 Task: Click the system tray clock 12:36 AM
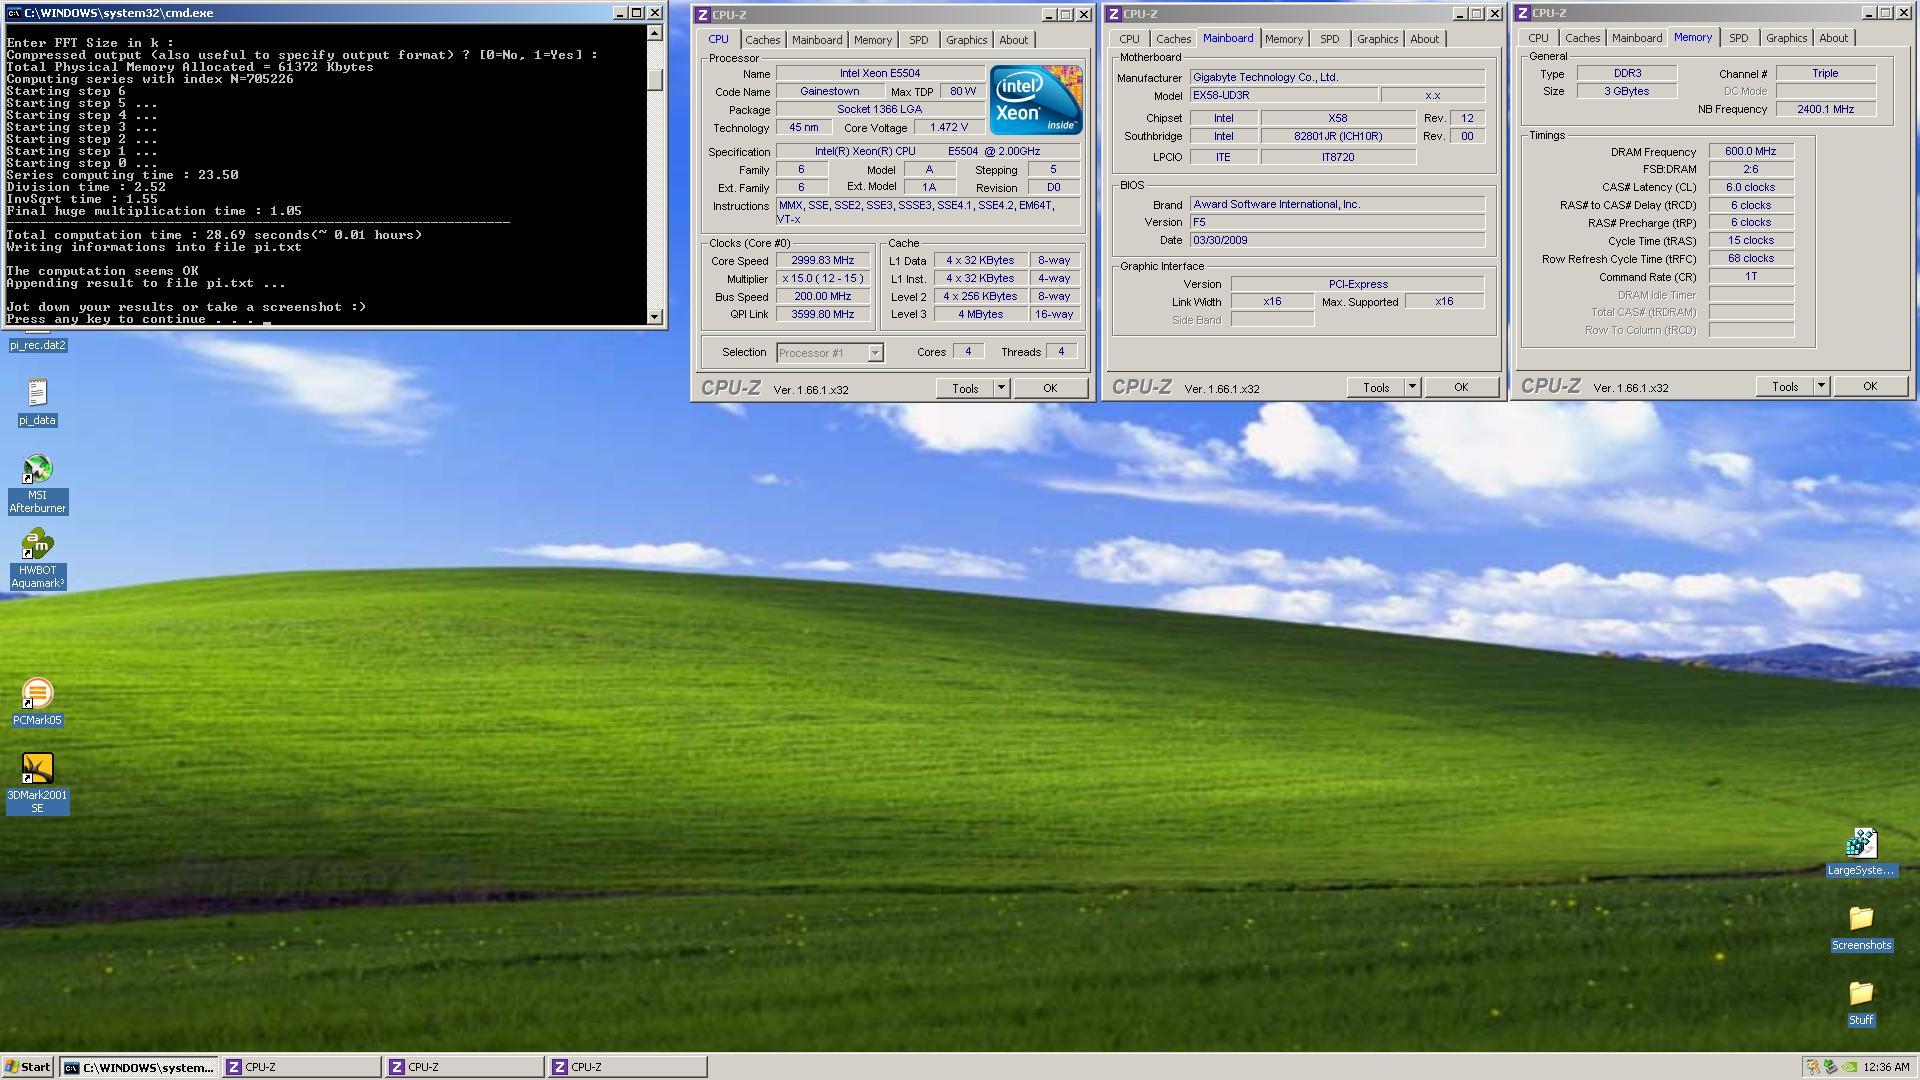[x=1887, y=1067]
